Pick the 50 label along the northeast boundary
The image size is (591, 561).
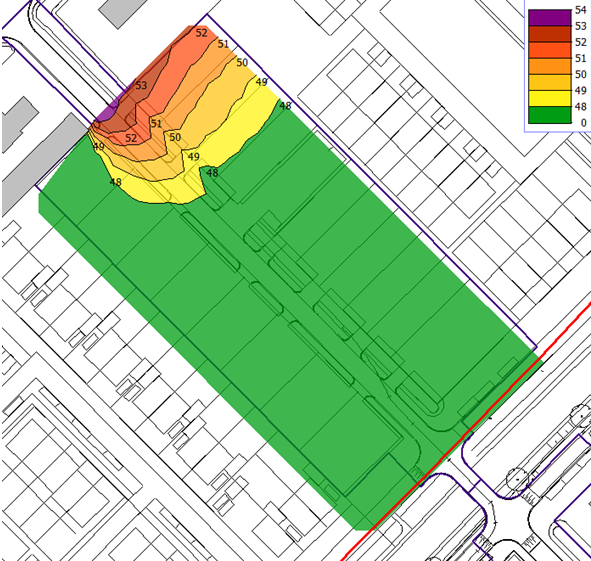point(242,62)
